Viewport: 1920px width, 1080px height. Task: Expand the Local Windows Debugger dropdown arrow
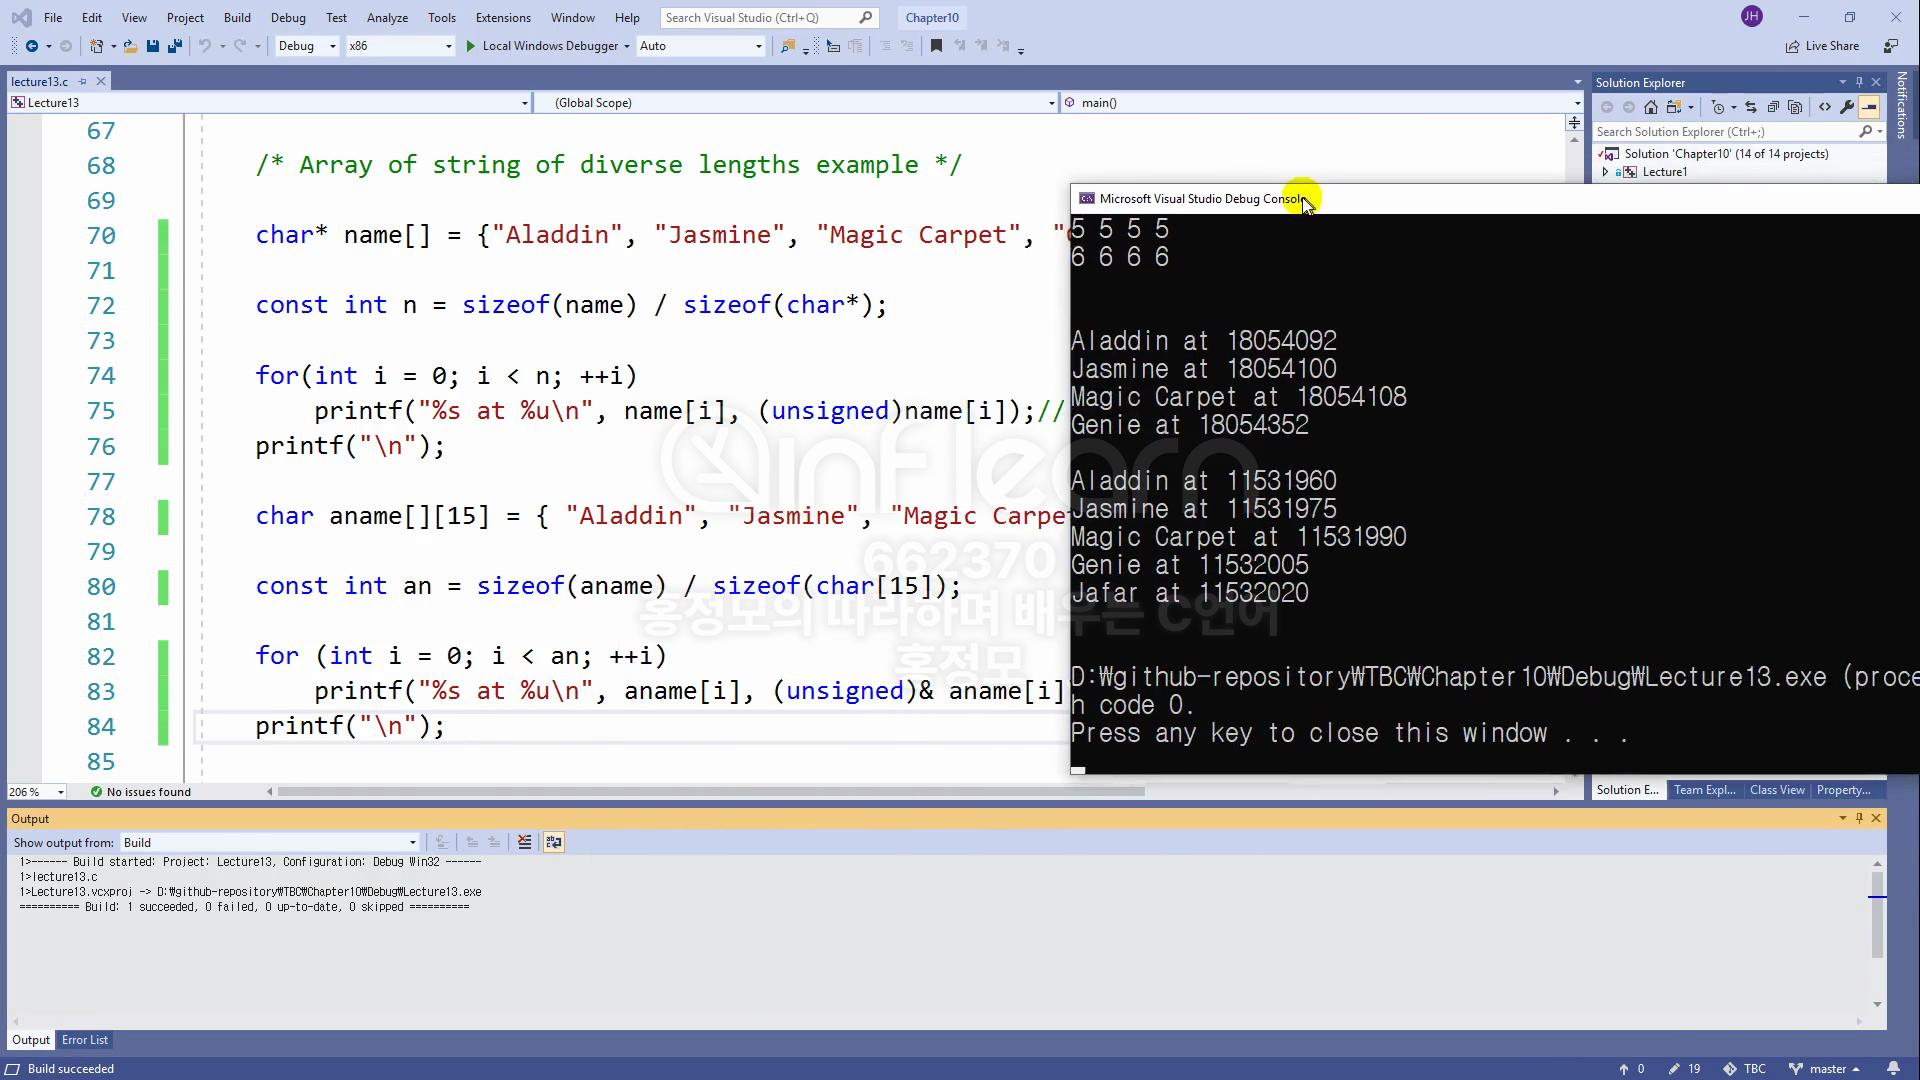click(627, 46)
